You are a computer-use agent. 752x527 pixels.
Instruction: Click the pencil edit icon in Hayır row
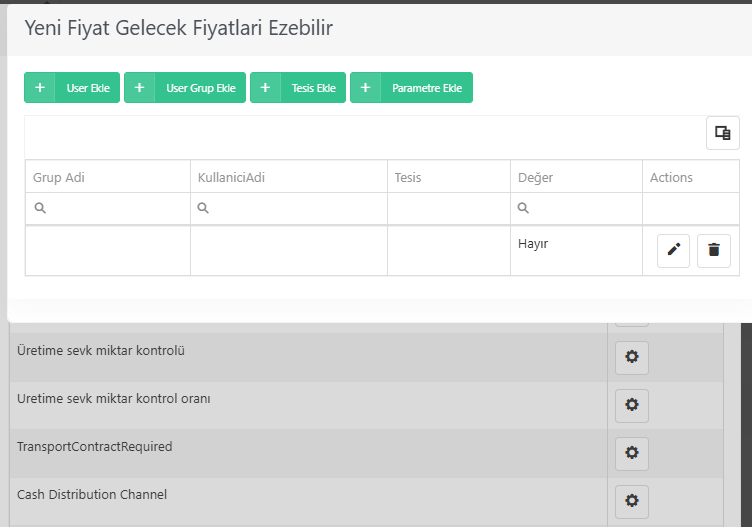pos(673,250)
